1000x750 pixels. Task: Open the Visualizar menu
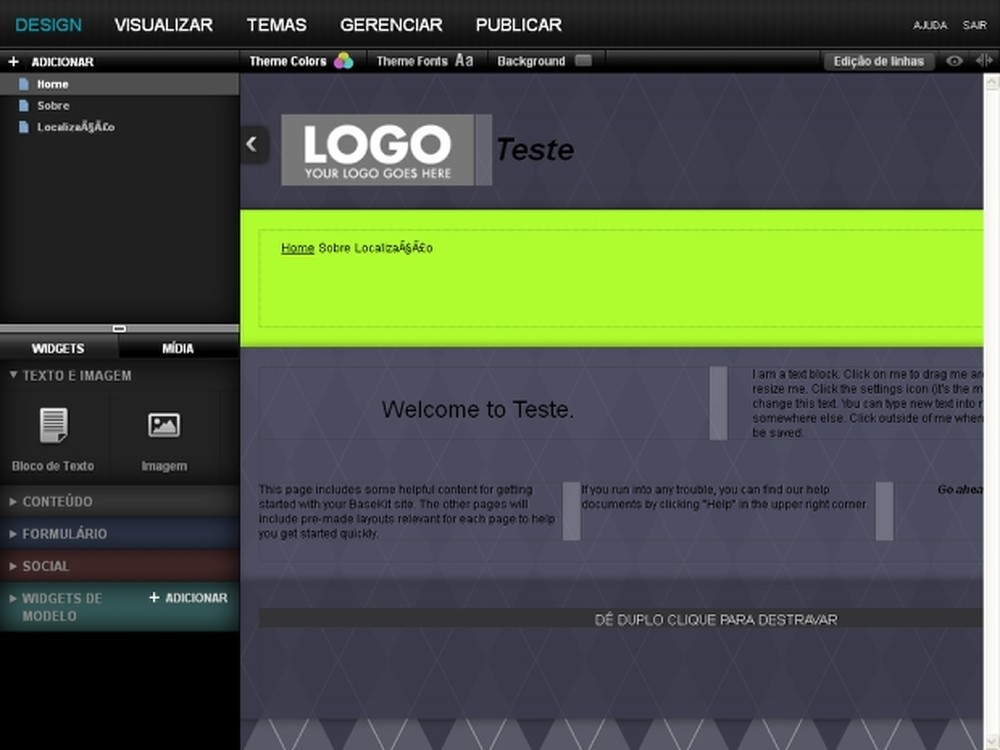pos(164,25)
